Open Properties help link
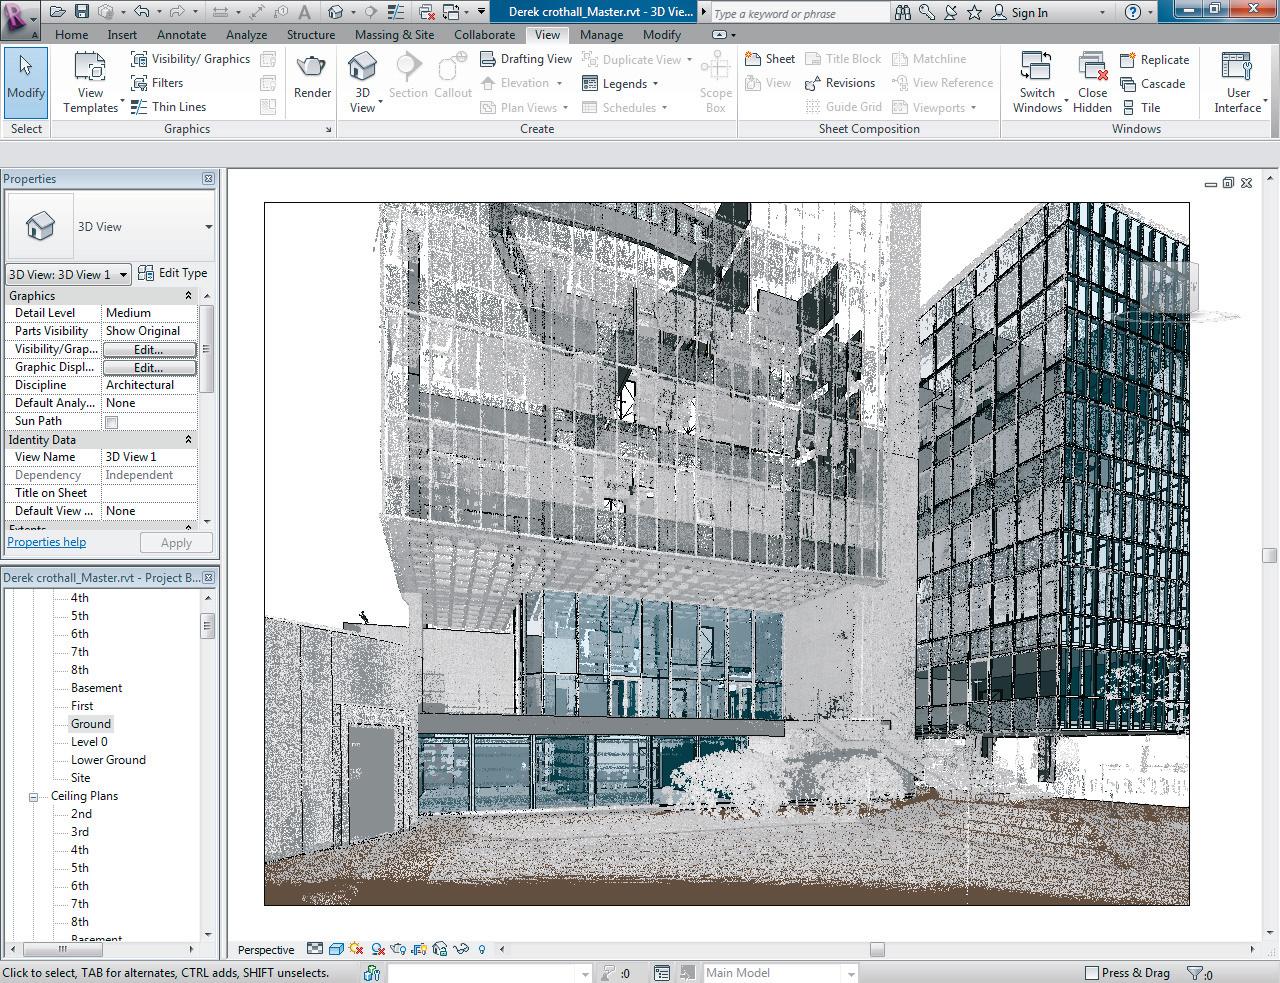1280x983 pixels. 46,542
